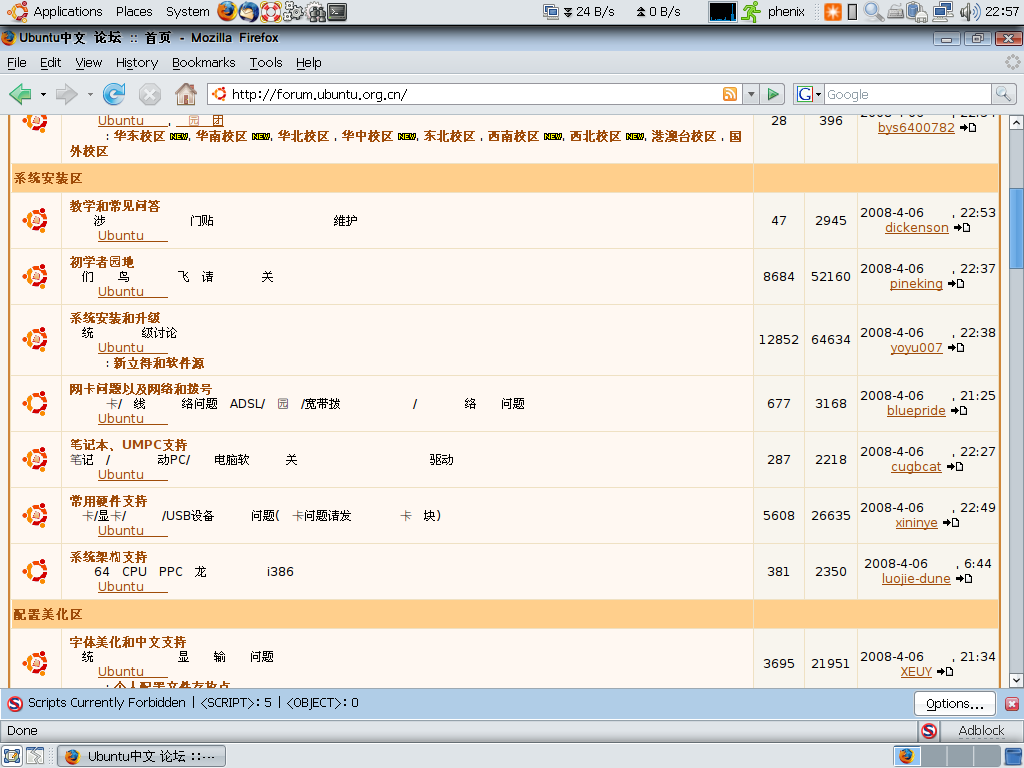Click the orange starburst tray icon
The width and height of the screenshot is (1024, 768).
(x=833, y=12)
